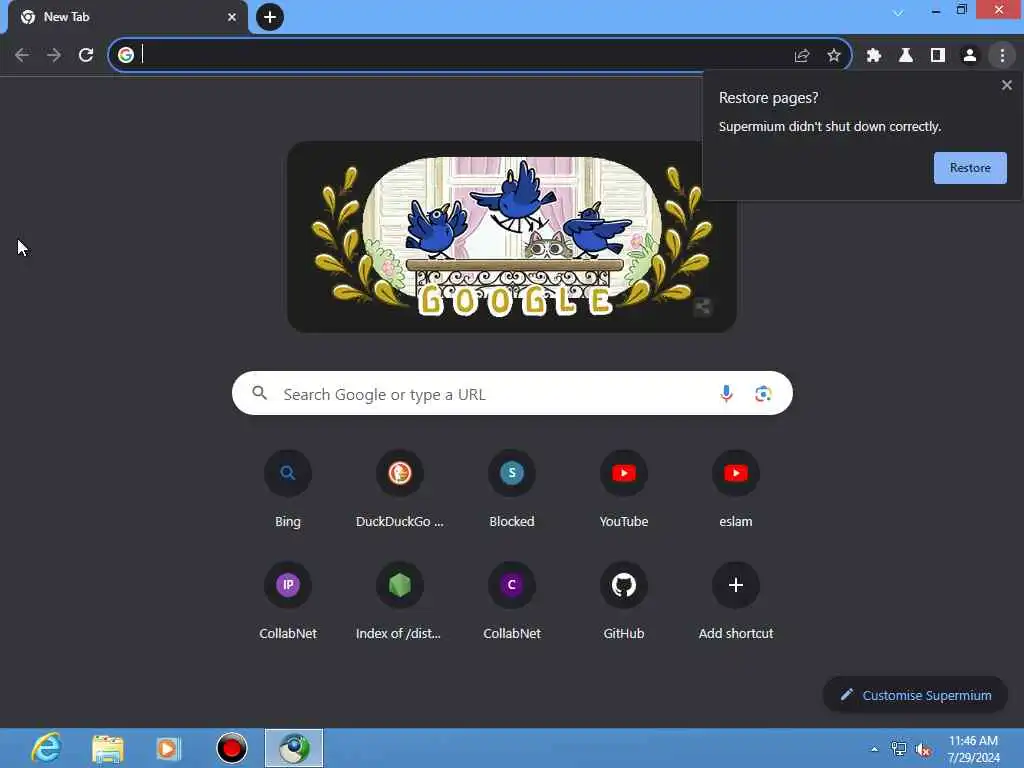Click the Supermium taskbar button
1024x768 pixels.
click(294, 748)
